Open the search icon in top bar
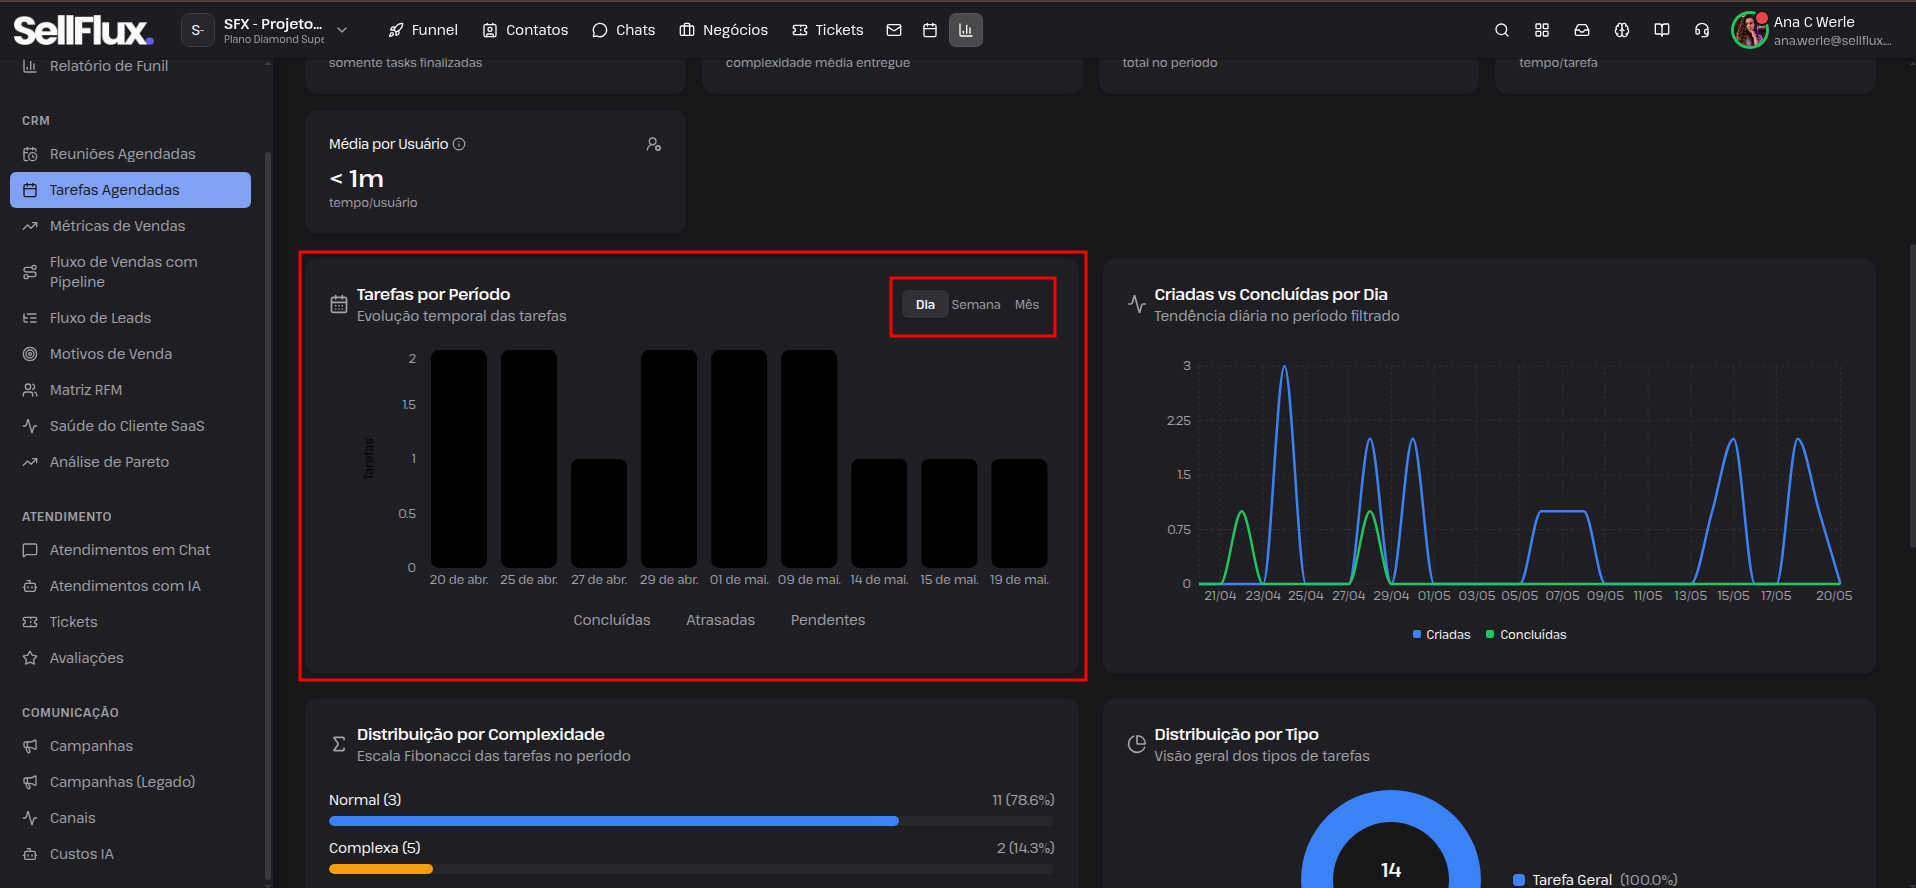Viewport: 1916px width, 888px height. click(1501, 30)
